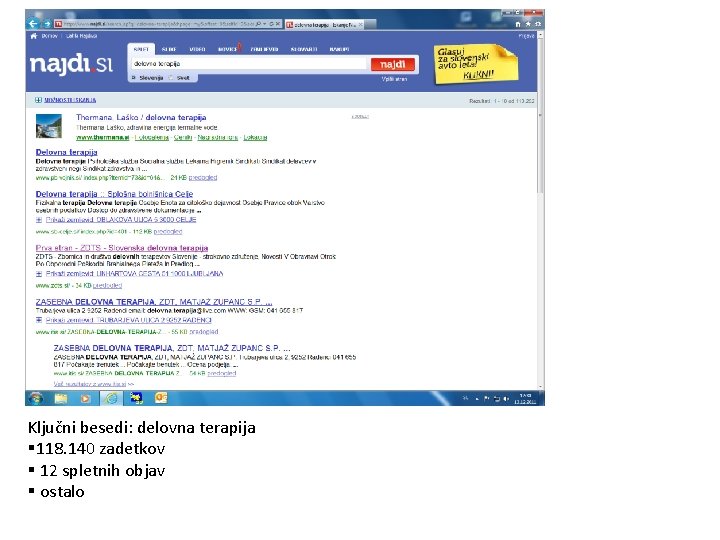Open Thermana Laško / delovna terapija result

click(x=141, y=118)
